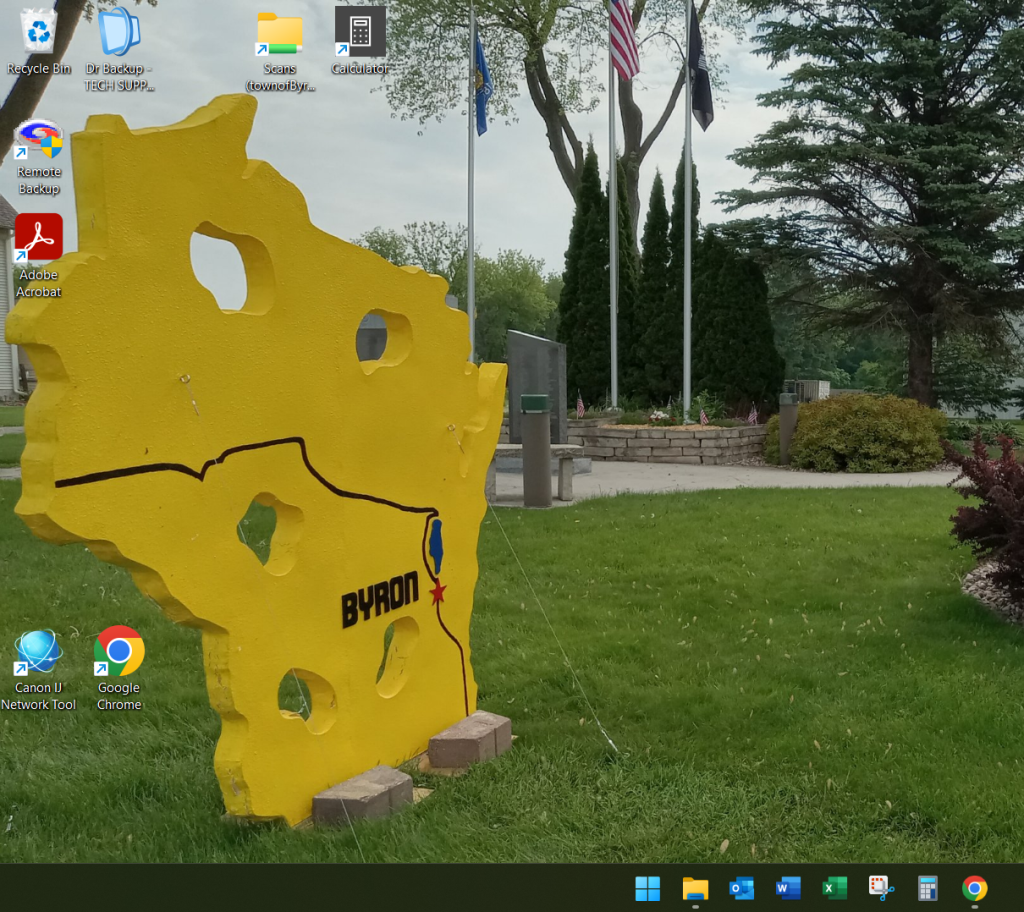Click the Adobe Acrobat desktop icon

[x=39, y=239]
